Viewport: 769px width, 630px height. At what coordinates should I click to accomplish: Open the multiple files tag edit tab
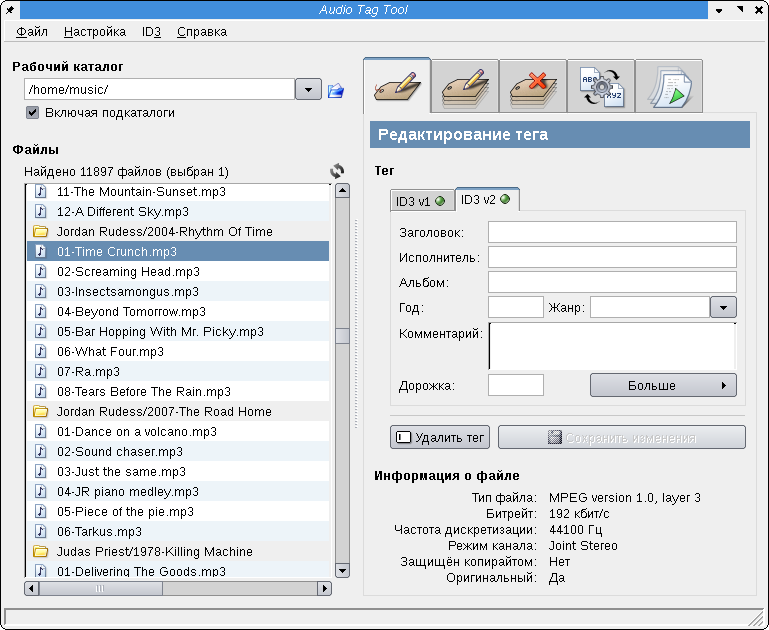(465, 87)
